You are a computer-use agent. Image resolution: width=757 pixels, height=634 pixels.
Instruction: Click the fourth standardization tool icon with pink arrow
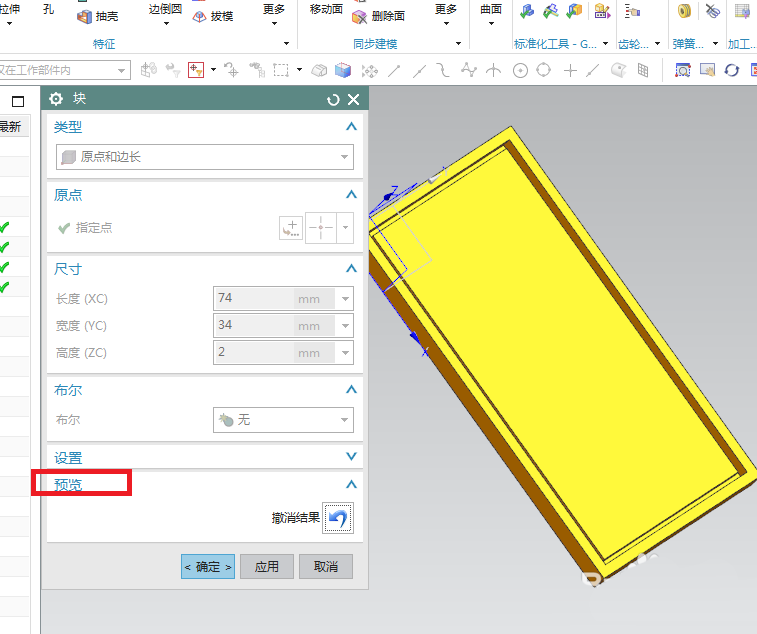tap(602, 11)
